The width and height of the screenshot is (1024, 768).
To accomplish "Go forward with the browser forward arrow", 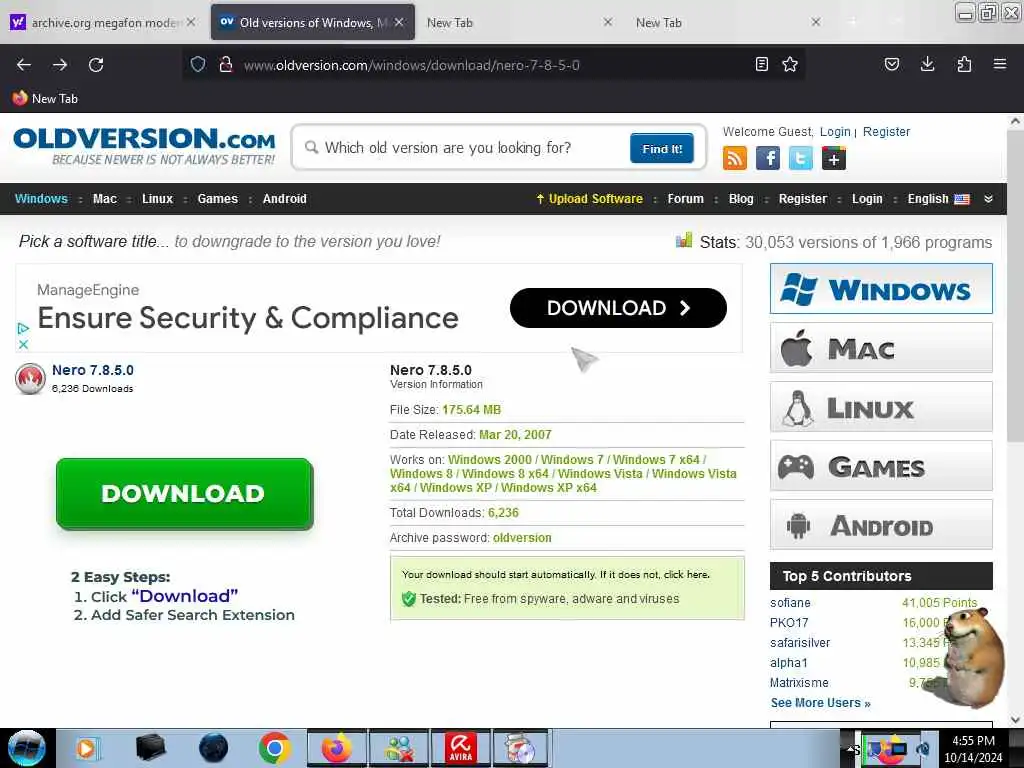I will pos(60,65).
